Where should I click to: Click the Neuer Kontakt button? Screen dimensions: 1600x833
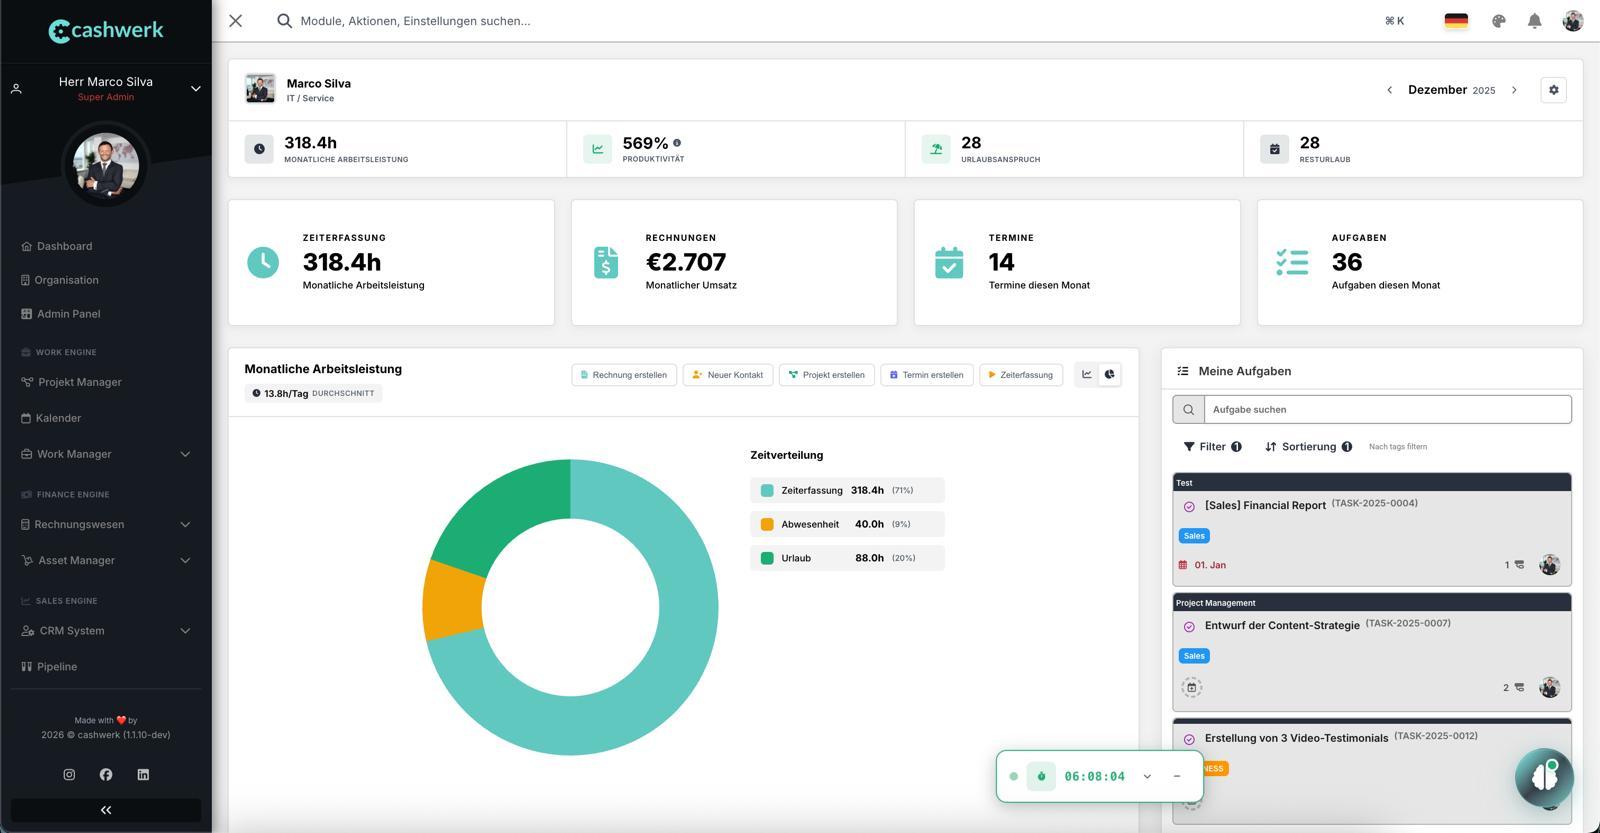point(728,375)
